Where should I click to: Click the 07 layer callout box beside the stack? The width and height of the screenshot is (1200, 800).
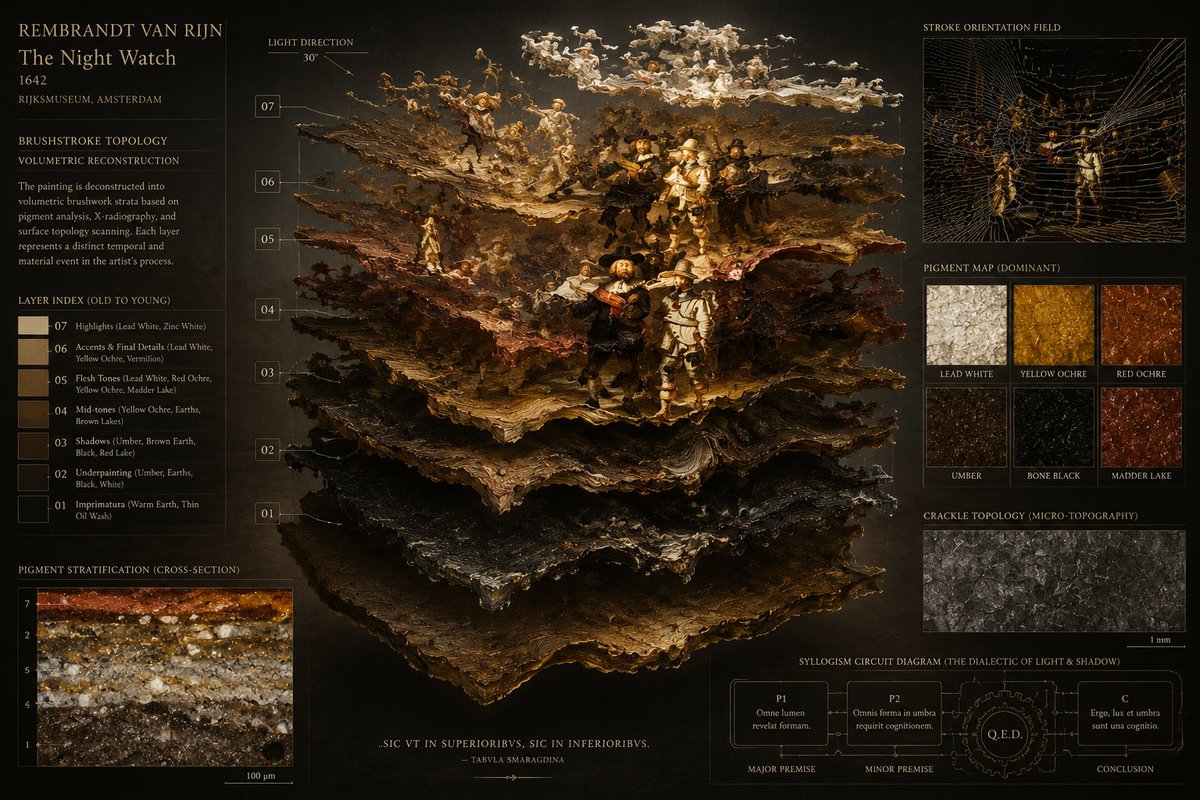click(x=267, y=106)
